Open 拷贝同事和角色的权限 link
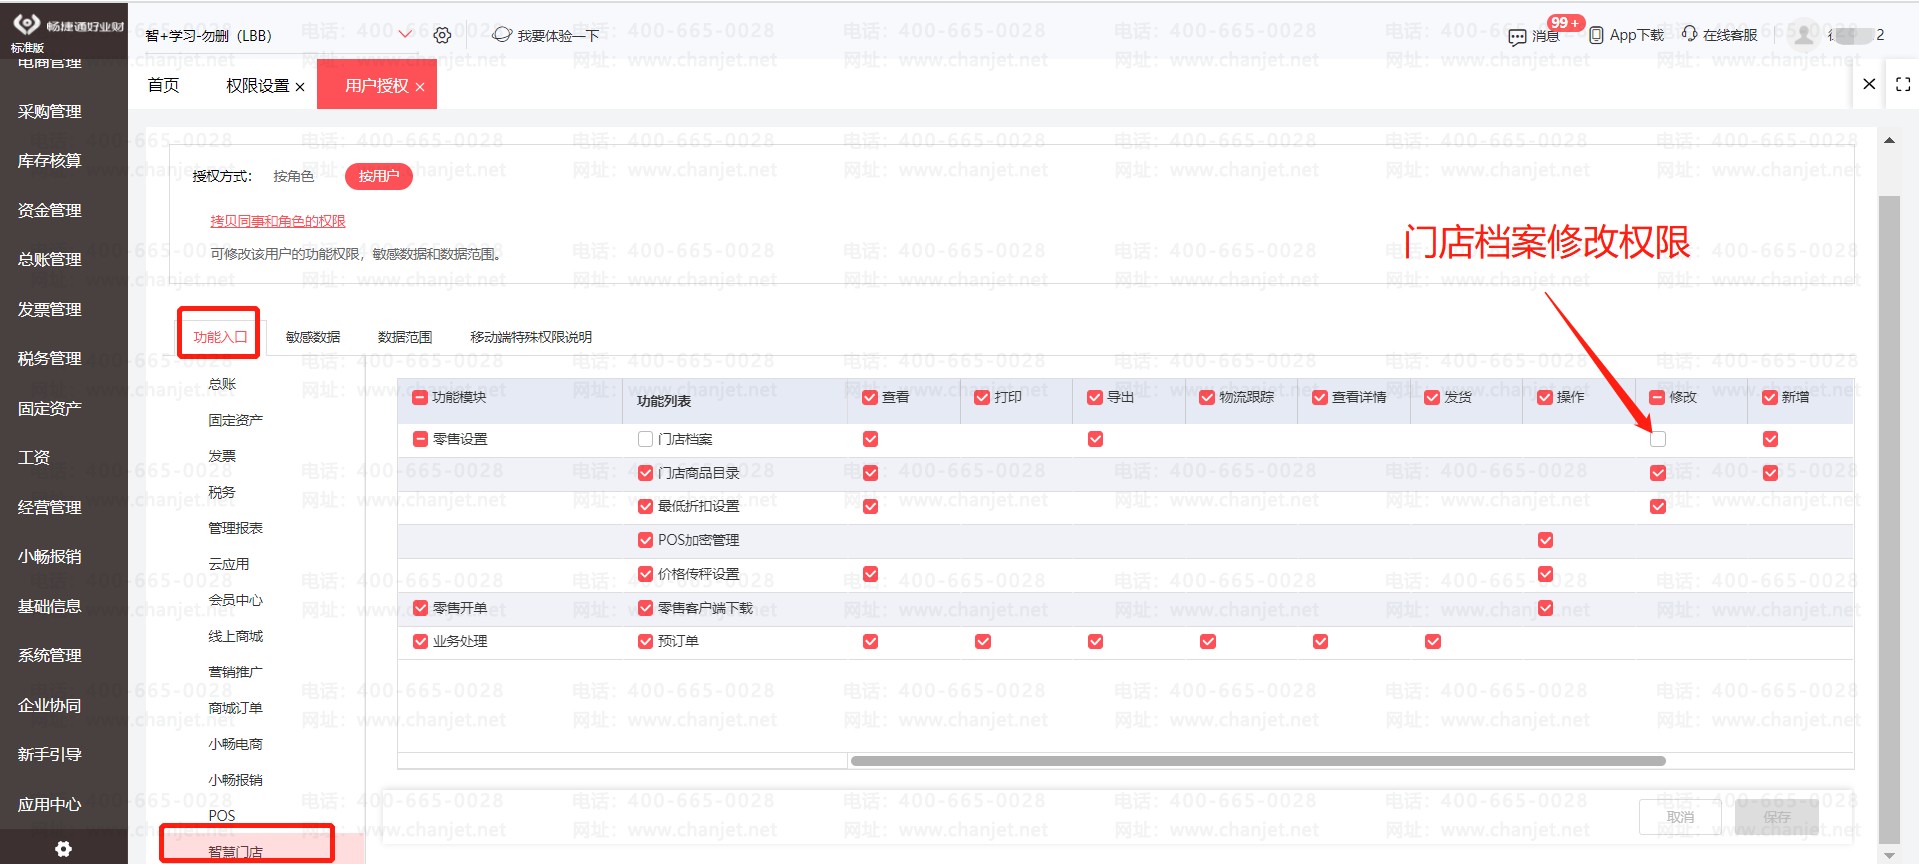 point(278,221)
